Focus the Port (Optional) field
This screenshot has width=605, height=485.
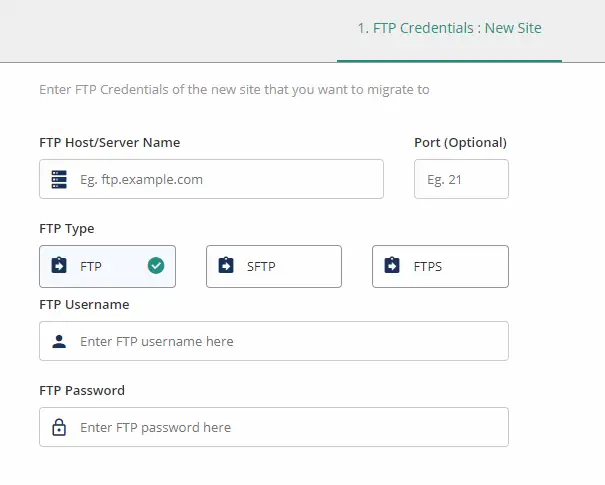pos(461,179)
